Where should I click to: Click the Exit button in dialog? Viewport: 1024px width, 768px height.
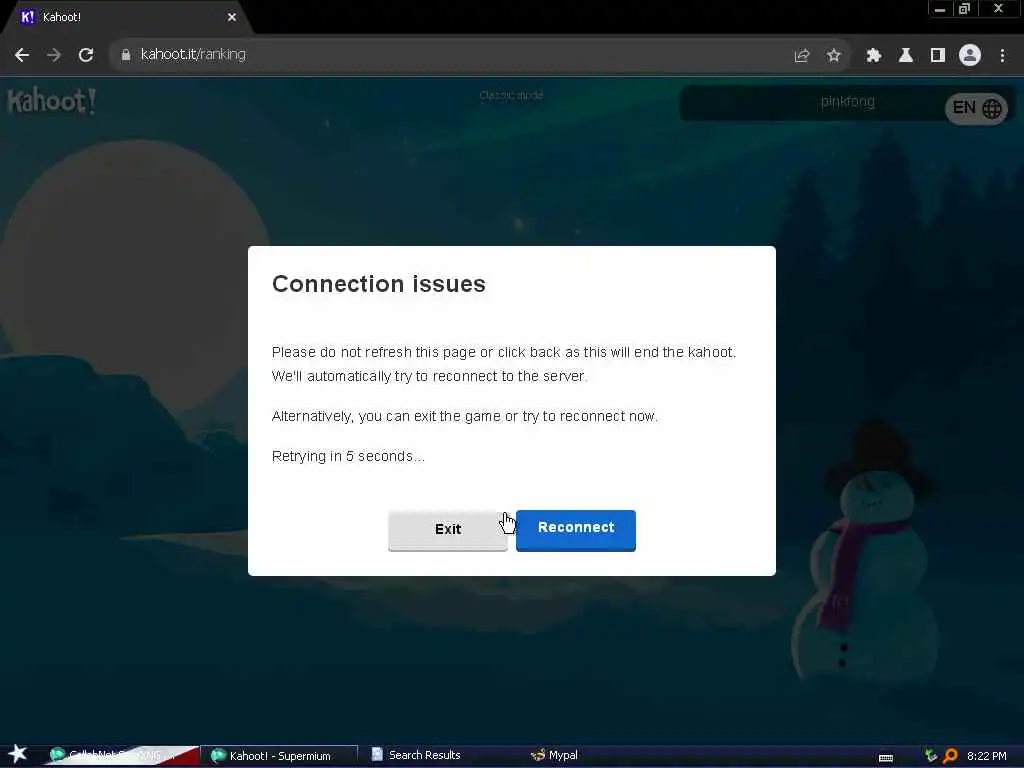click(447, 530)
